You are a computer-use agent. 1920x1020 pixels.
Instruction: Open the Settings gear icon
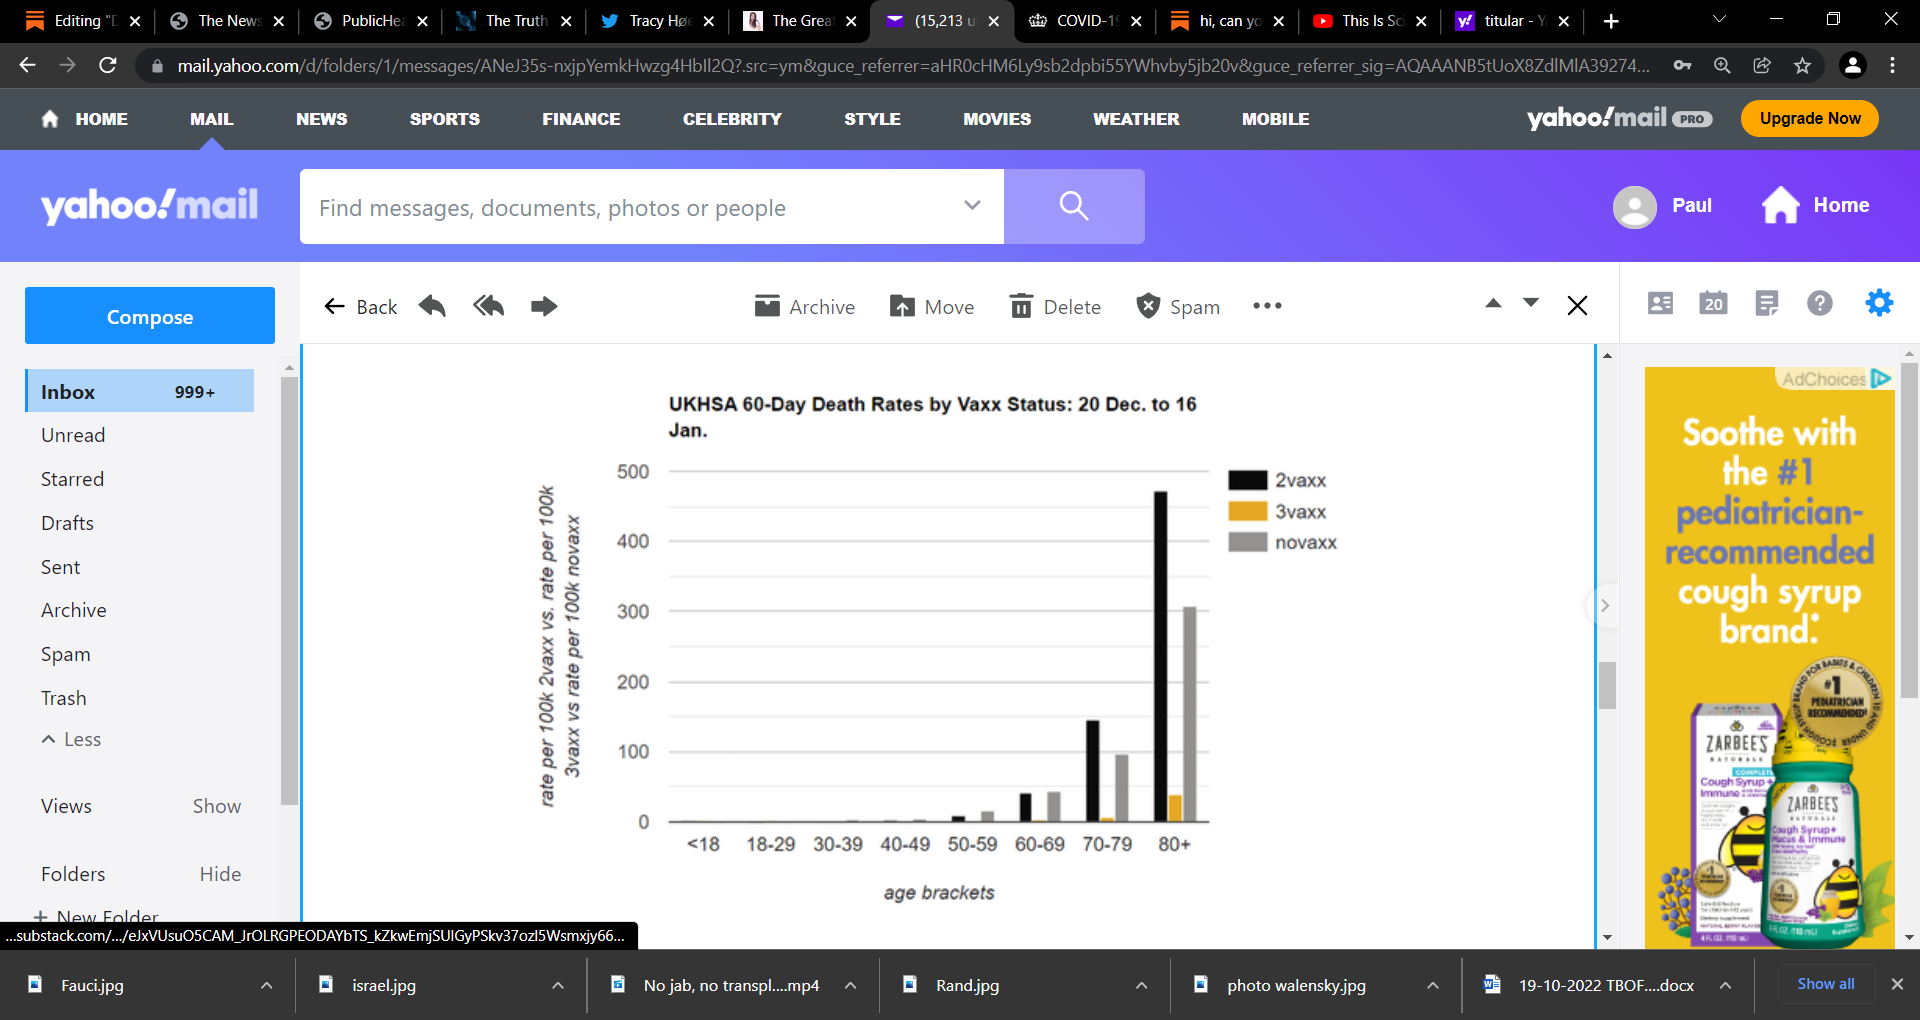[x=1879, y=302]
